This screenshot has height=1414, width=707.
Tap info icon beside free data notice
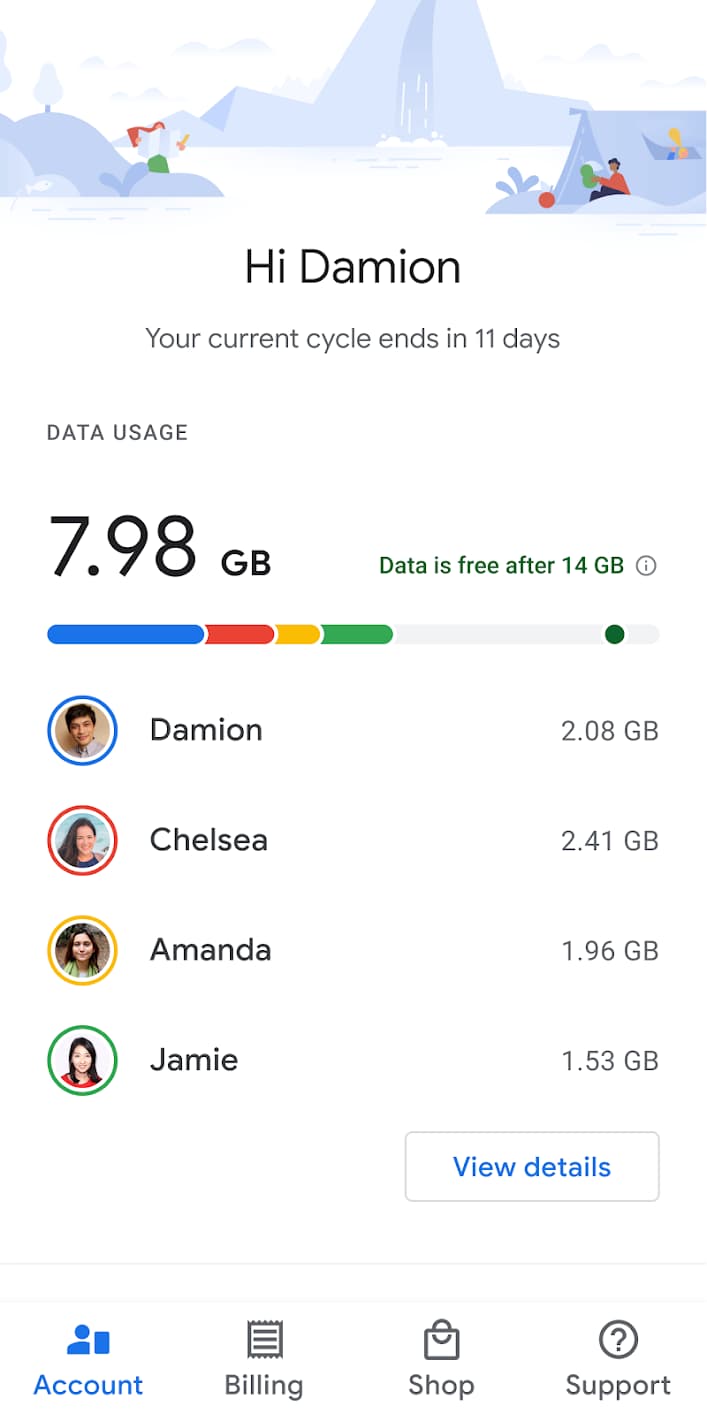pyautogui.click(x=647, y=566)
